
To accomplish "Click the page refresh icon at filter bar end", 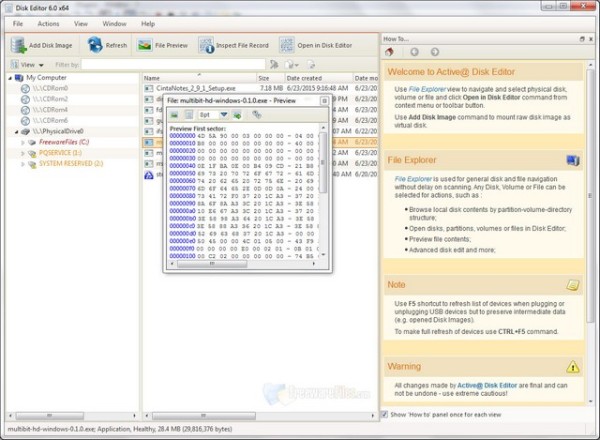I will [x=311, y=65].
